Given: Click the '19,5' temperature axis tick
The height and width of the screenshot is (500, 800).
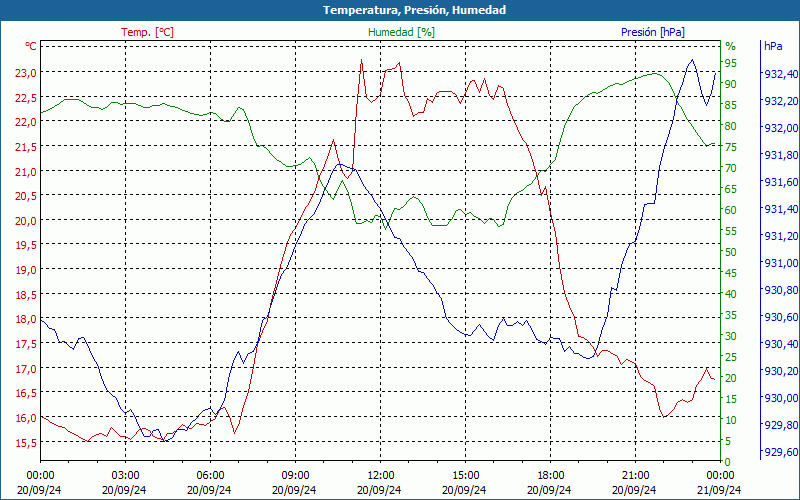Looking at the screenshot, I should pos(26,245).
